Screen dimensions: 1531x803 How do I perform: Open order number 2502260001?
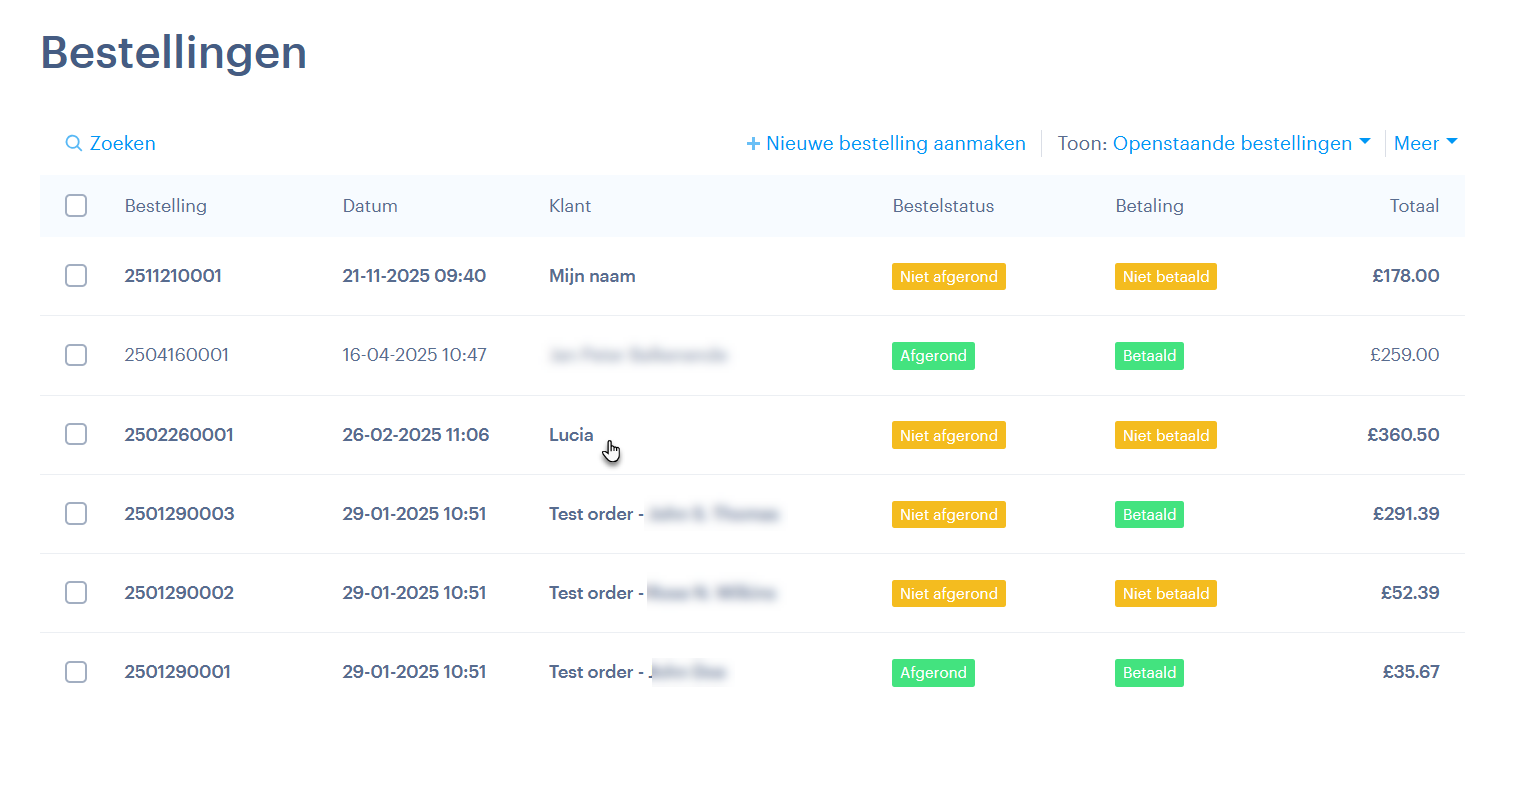(x=179, y=435)
